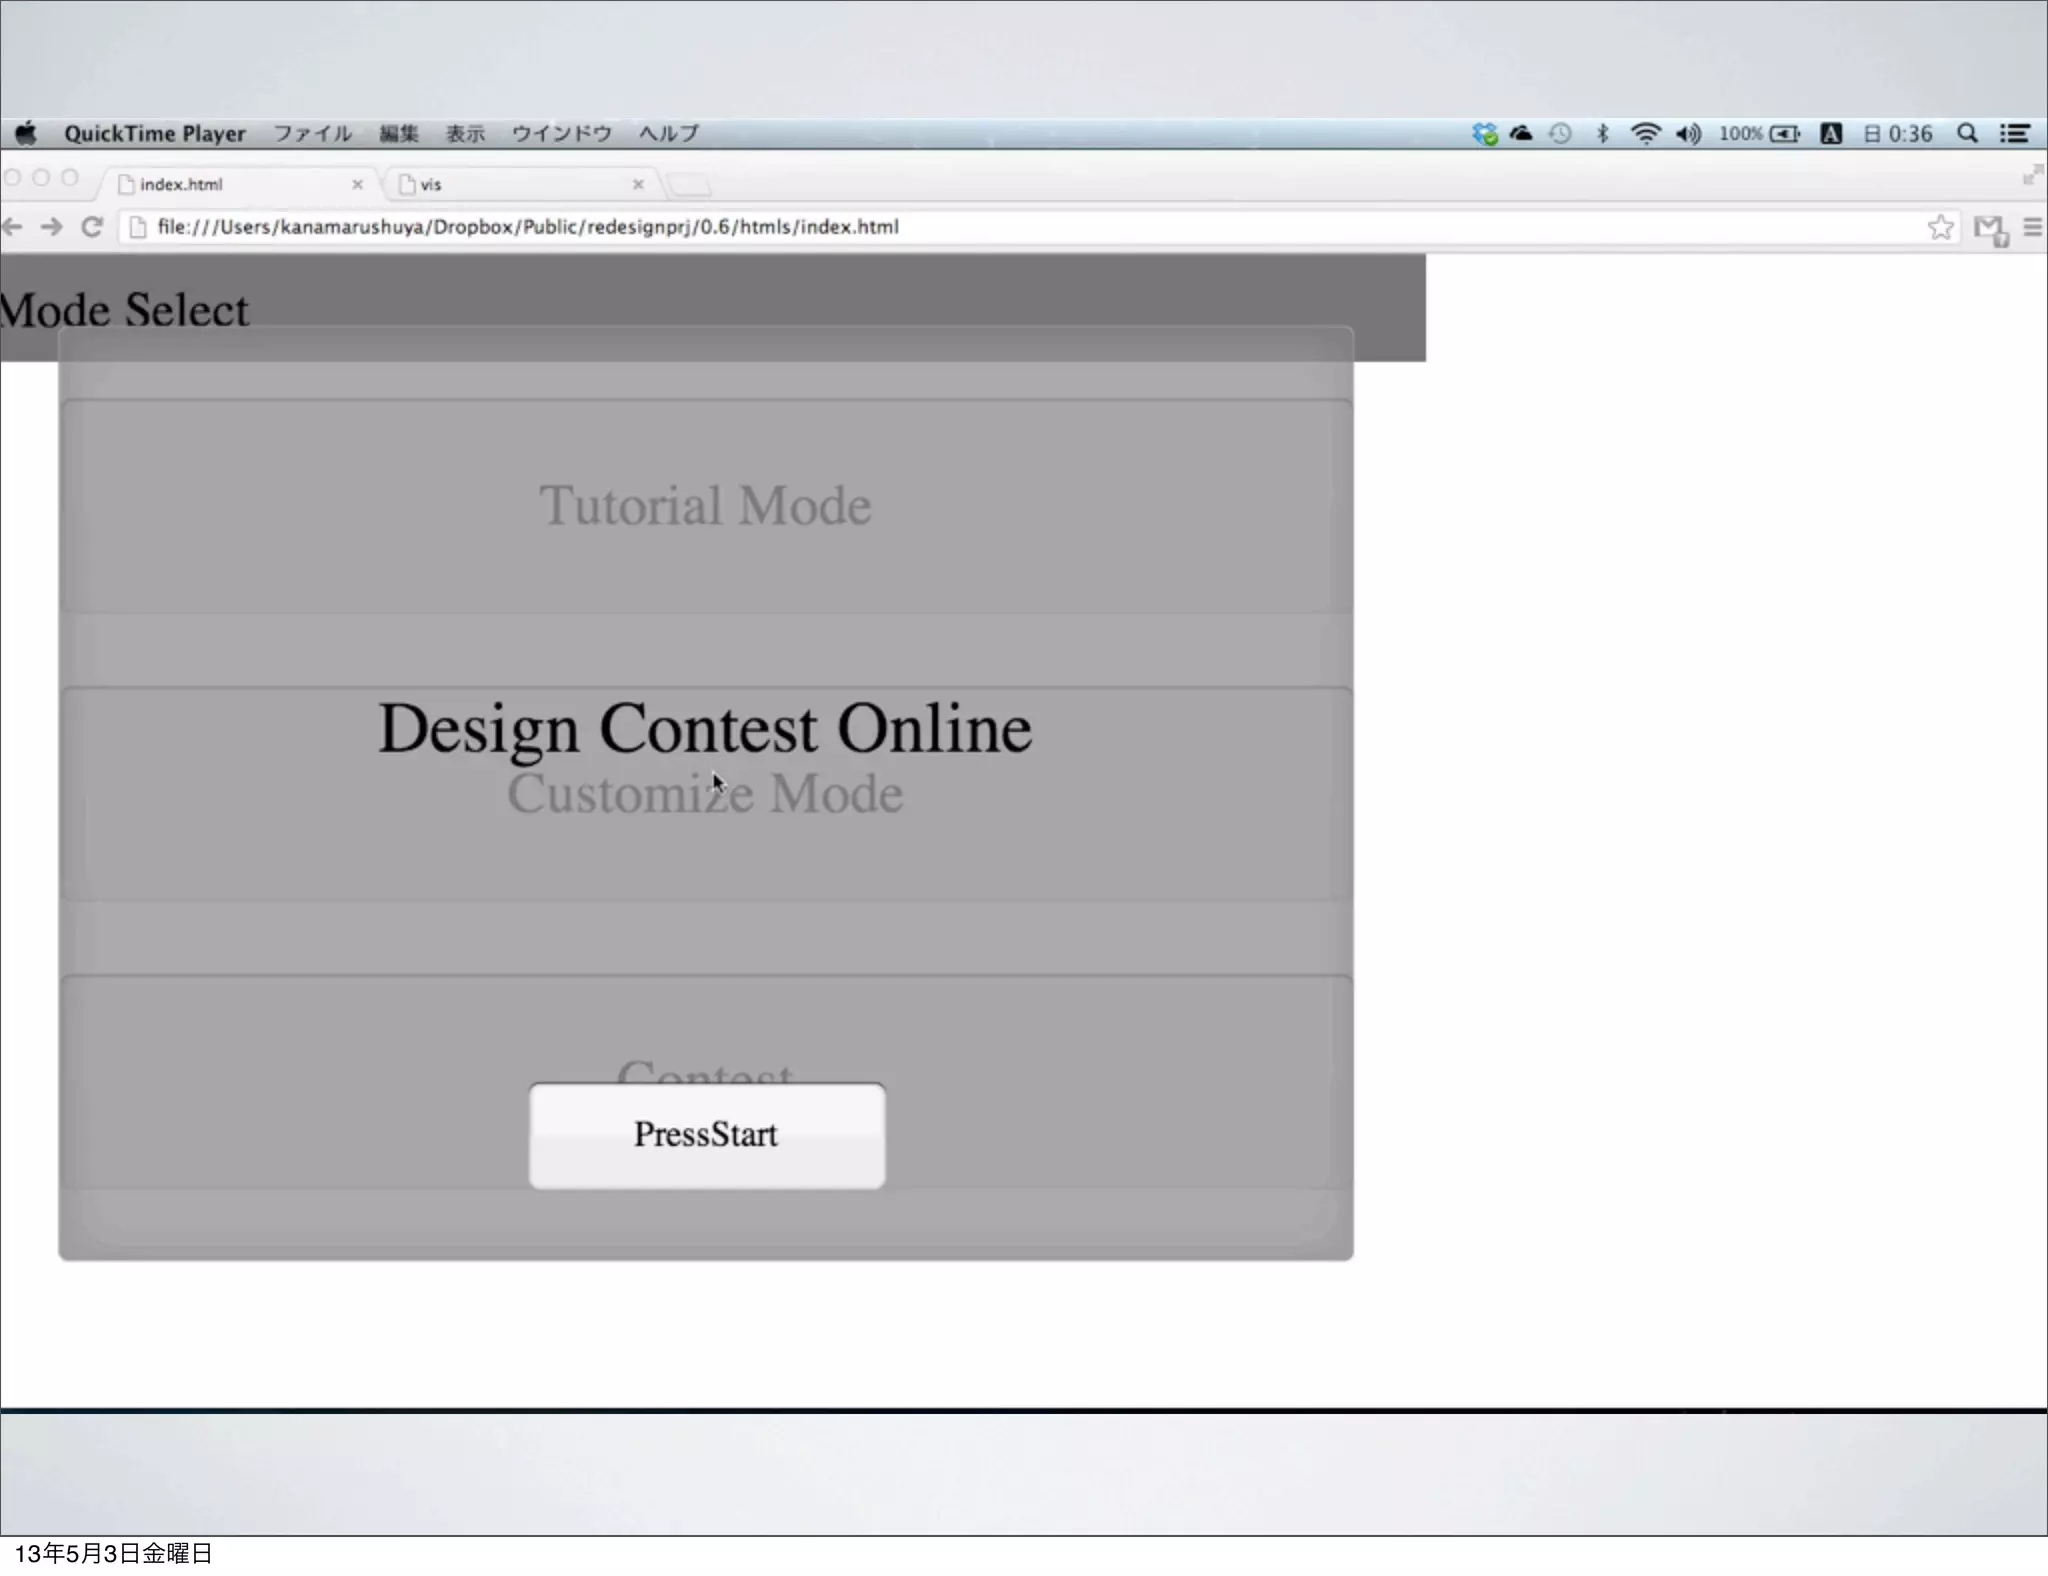
Task: Open the ウインドウ menu
Action: pyautogui.click(x=561, y=133)
